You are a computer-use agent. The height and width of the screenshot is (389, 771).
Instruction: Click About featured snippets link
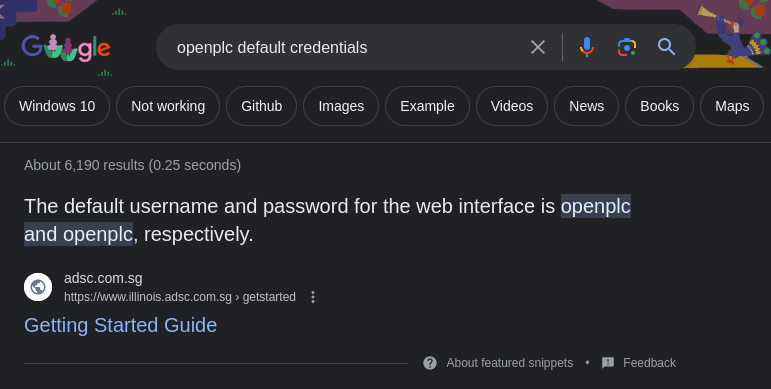pos(509,363)
